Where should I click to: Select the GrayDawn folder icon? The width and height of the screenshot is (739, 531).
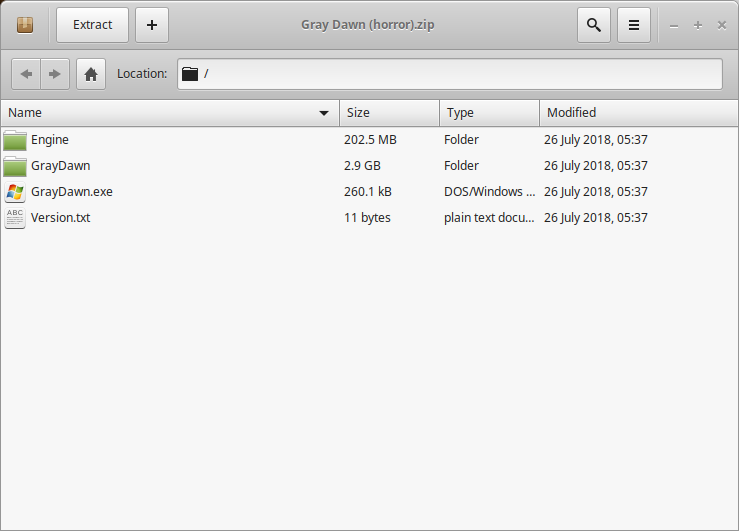click(15, 166)
